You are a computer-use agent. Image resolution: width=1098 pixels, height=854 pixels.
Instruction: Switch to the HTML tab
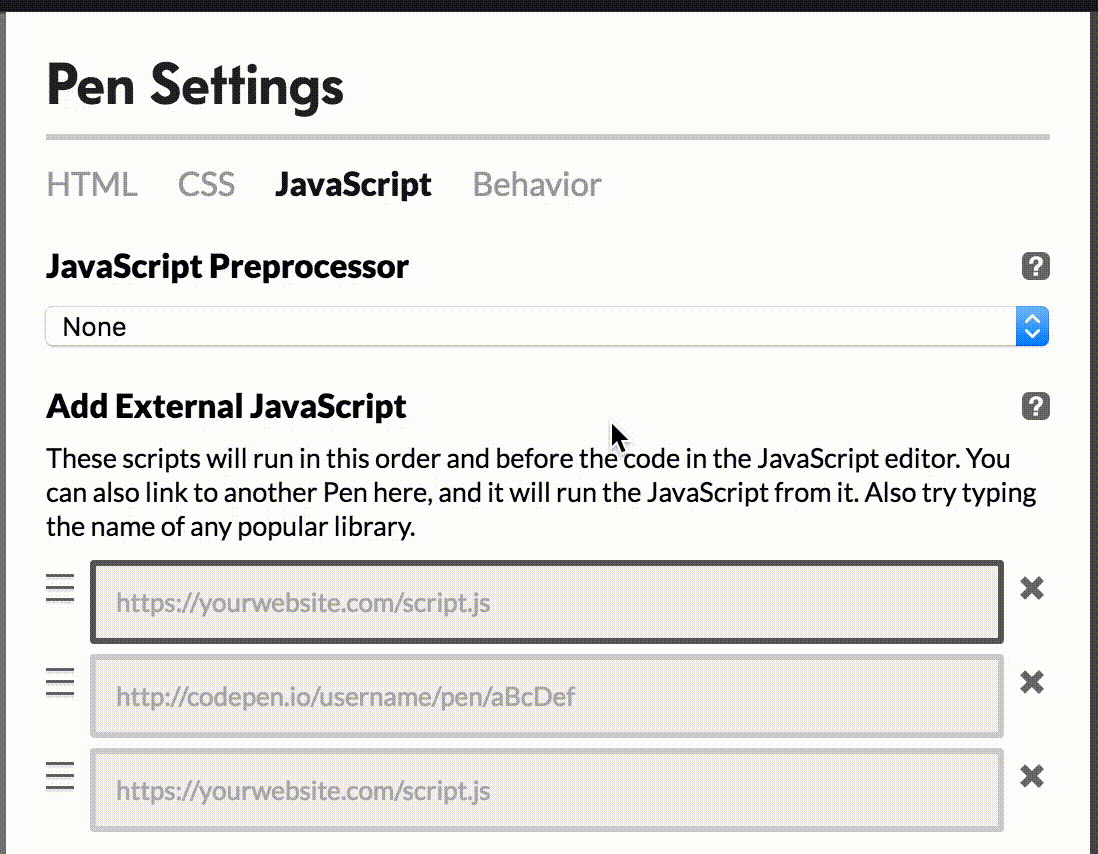[x=91, y=184]
